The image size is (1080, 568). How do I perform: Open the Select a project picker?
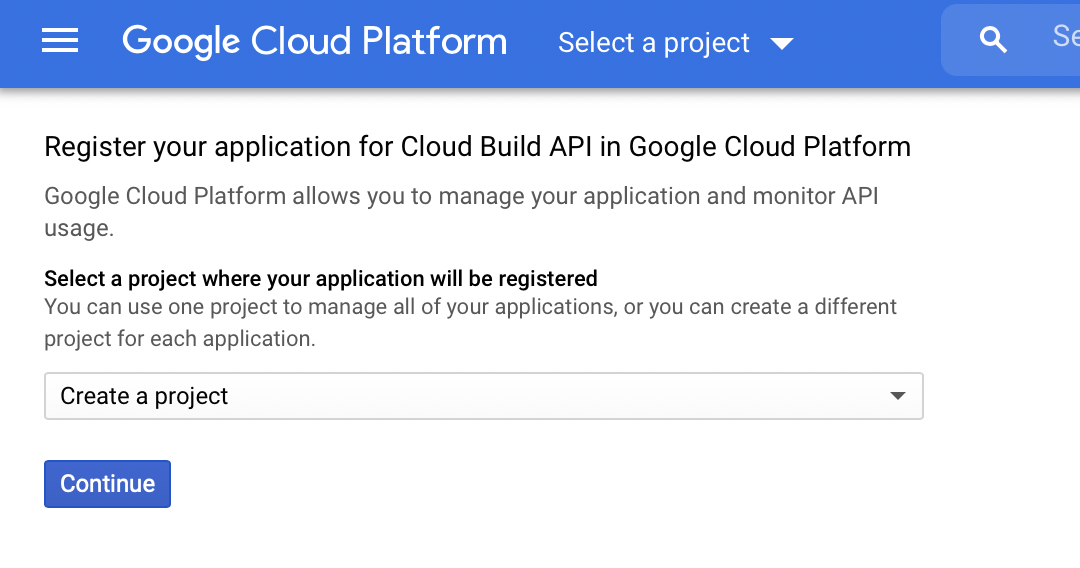pyautogui.click(x=675, y=43)
